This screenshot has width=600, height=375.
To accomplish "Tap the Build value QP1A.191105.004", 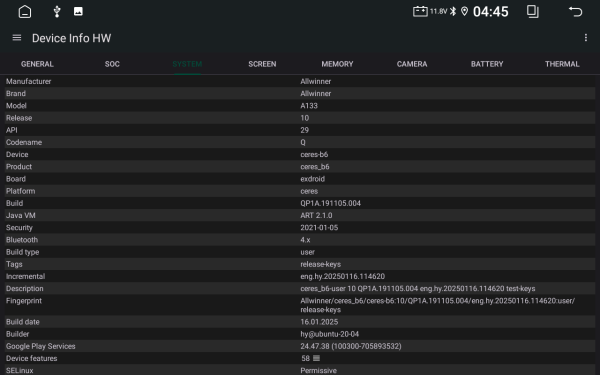I will (x=330, y=203).
